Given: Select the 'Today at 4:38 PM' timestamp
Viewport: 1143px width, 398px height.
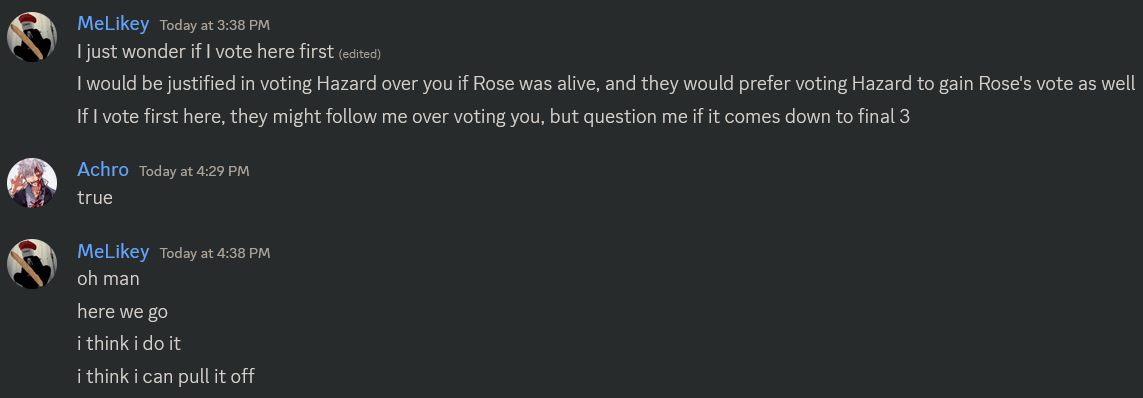Looking at the screenshot, I should point(215,253).
